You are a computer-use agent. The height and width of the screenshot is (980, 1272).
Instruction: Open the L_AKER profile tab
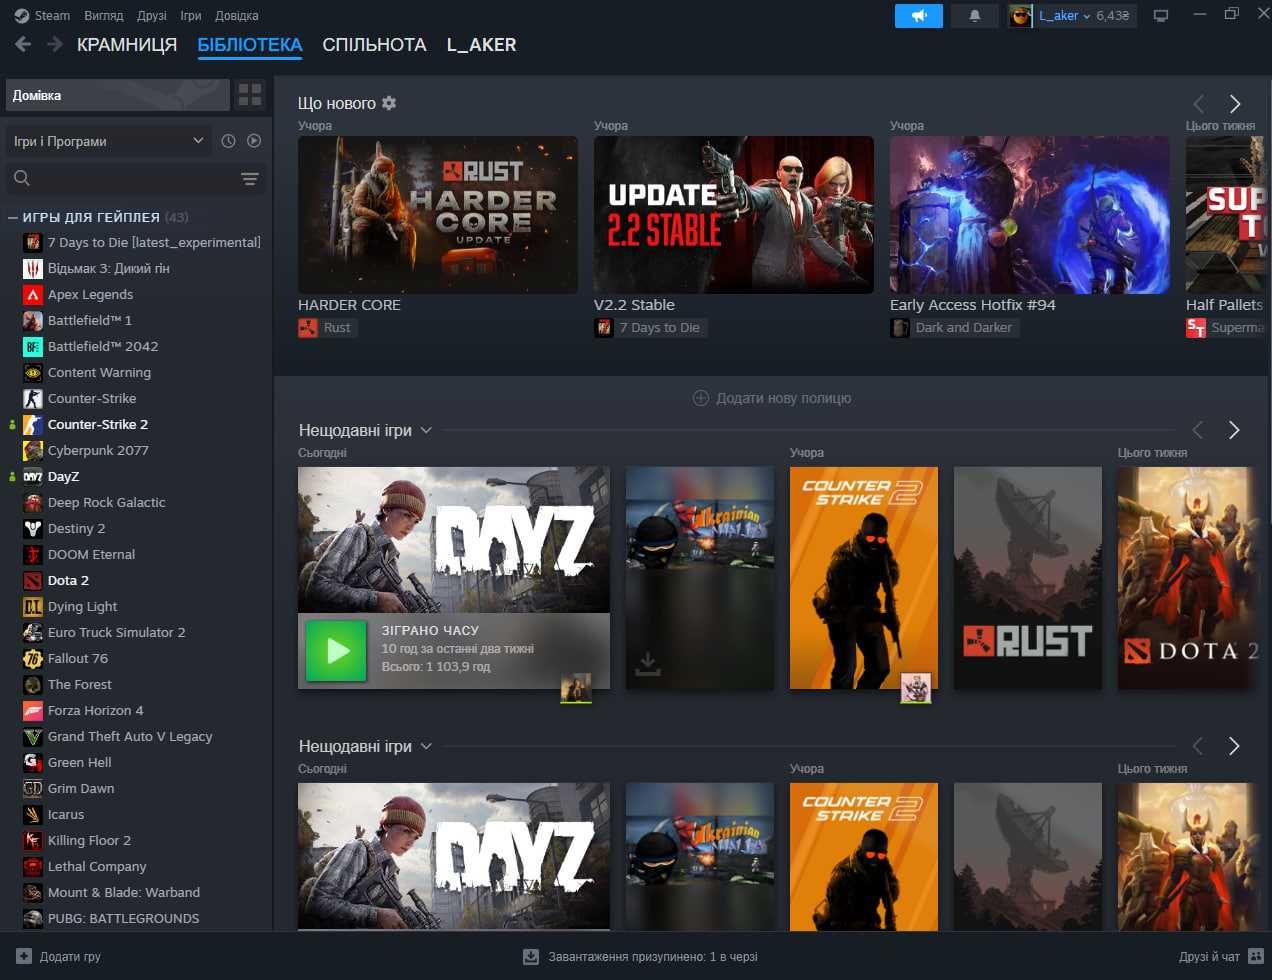[482, 45]
